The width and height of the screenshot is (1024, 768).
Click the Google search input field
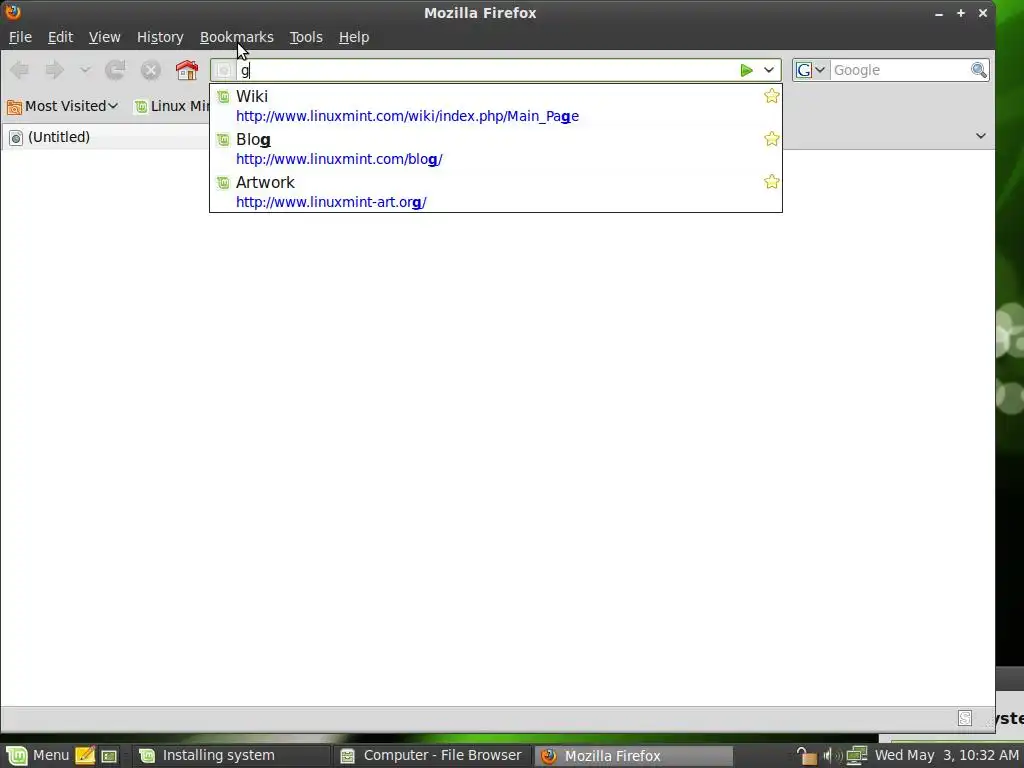point(901,70)
